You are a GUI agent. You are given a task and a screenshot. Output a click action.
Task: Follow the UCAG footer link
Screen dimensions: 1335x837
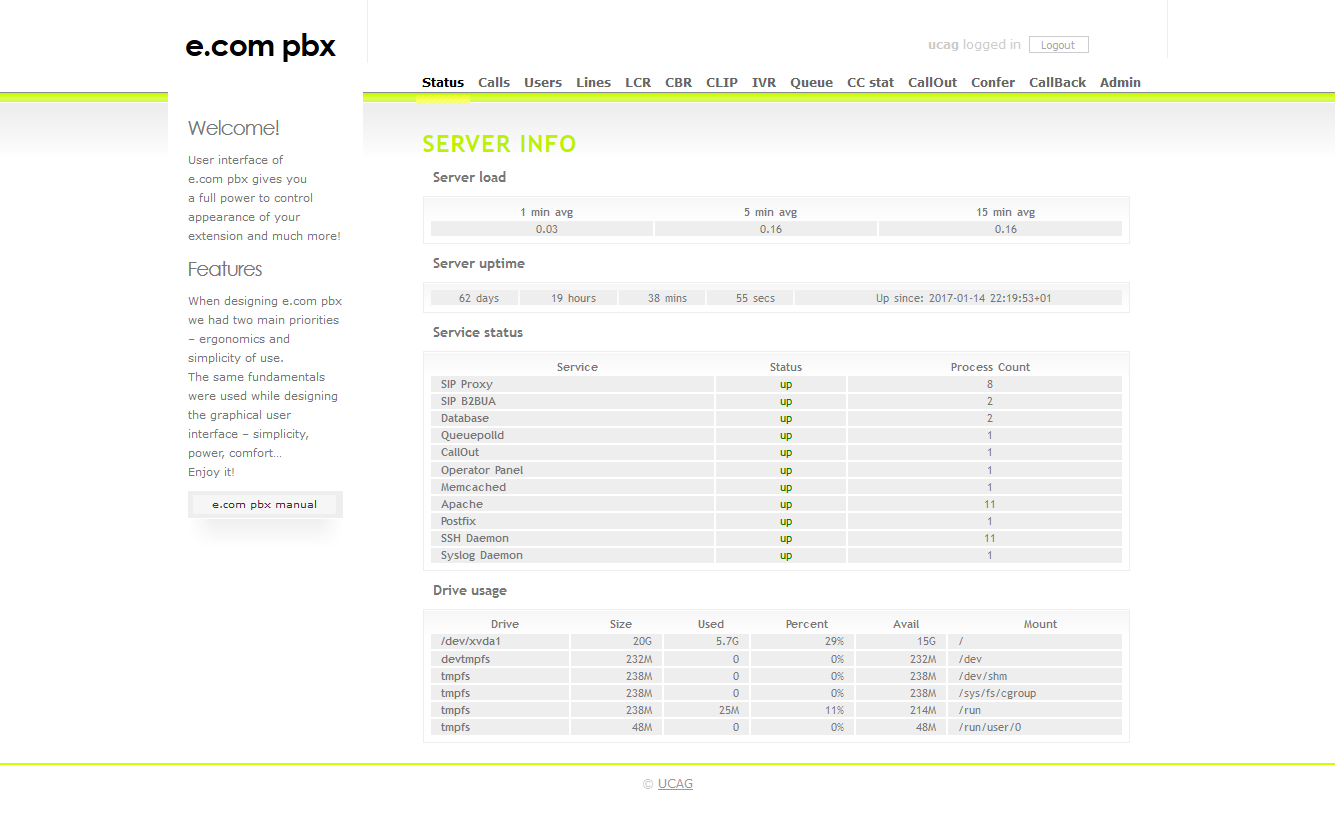pos(675,784)
